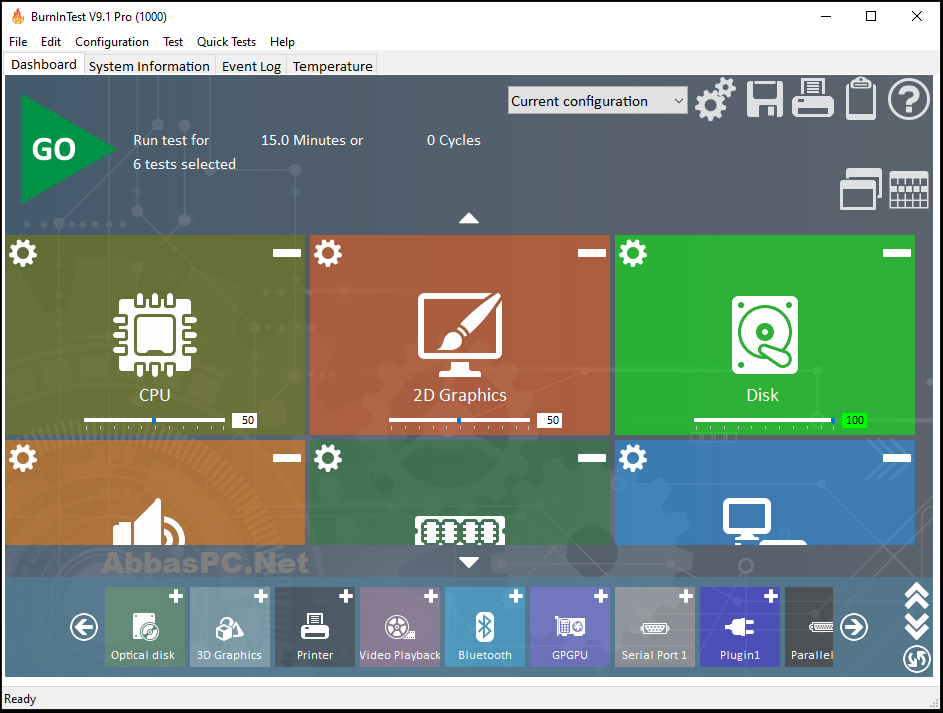The image size is (943, 713).
Task: Click the GPGPU test tile
Action: (x=570, y=626)
